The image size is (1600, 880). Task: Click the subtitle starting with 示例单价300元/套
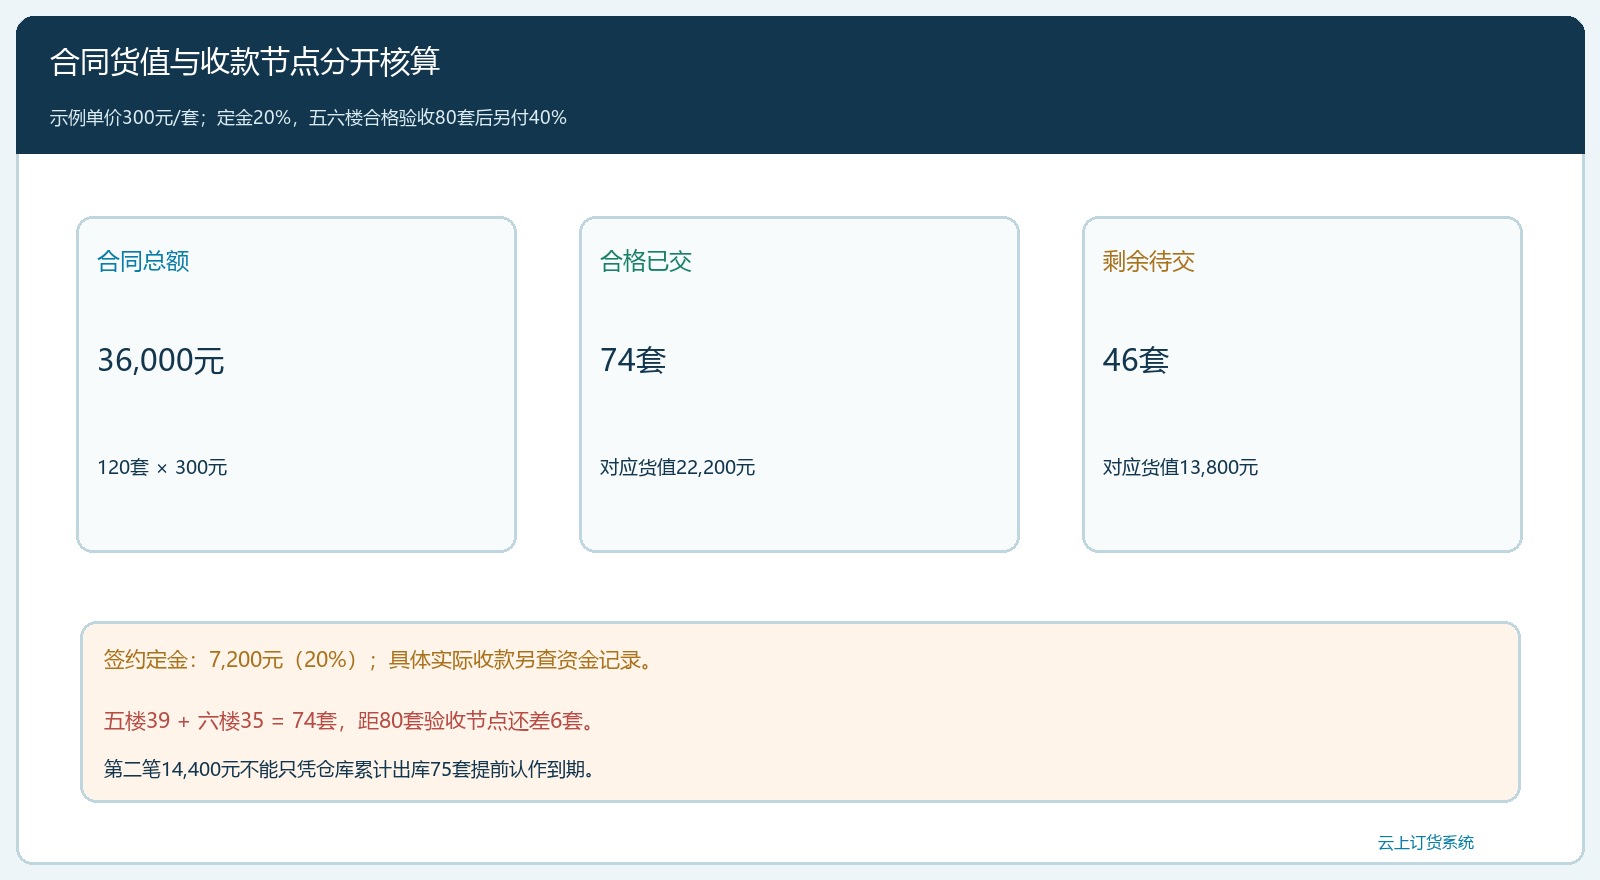pos(308,117)
